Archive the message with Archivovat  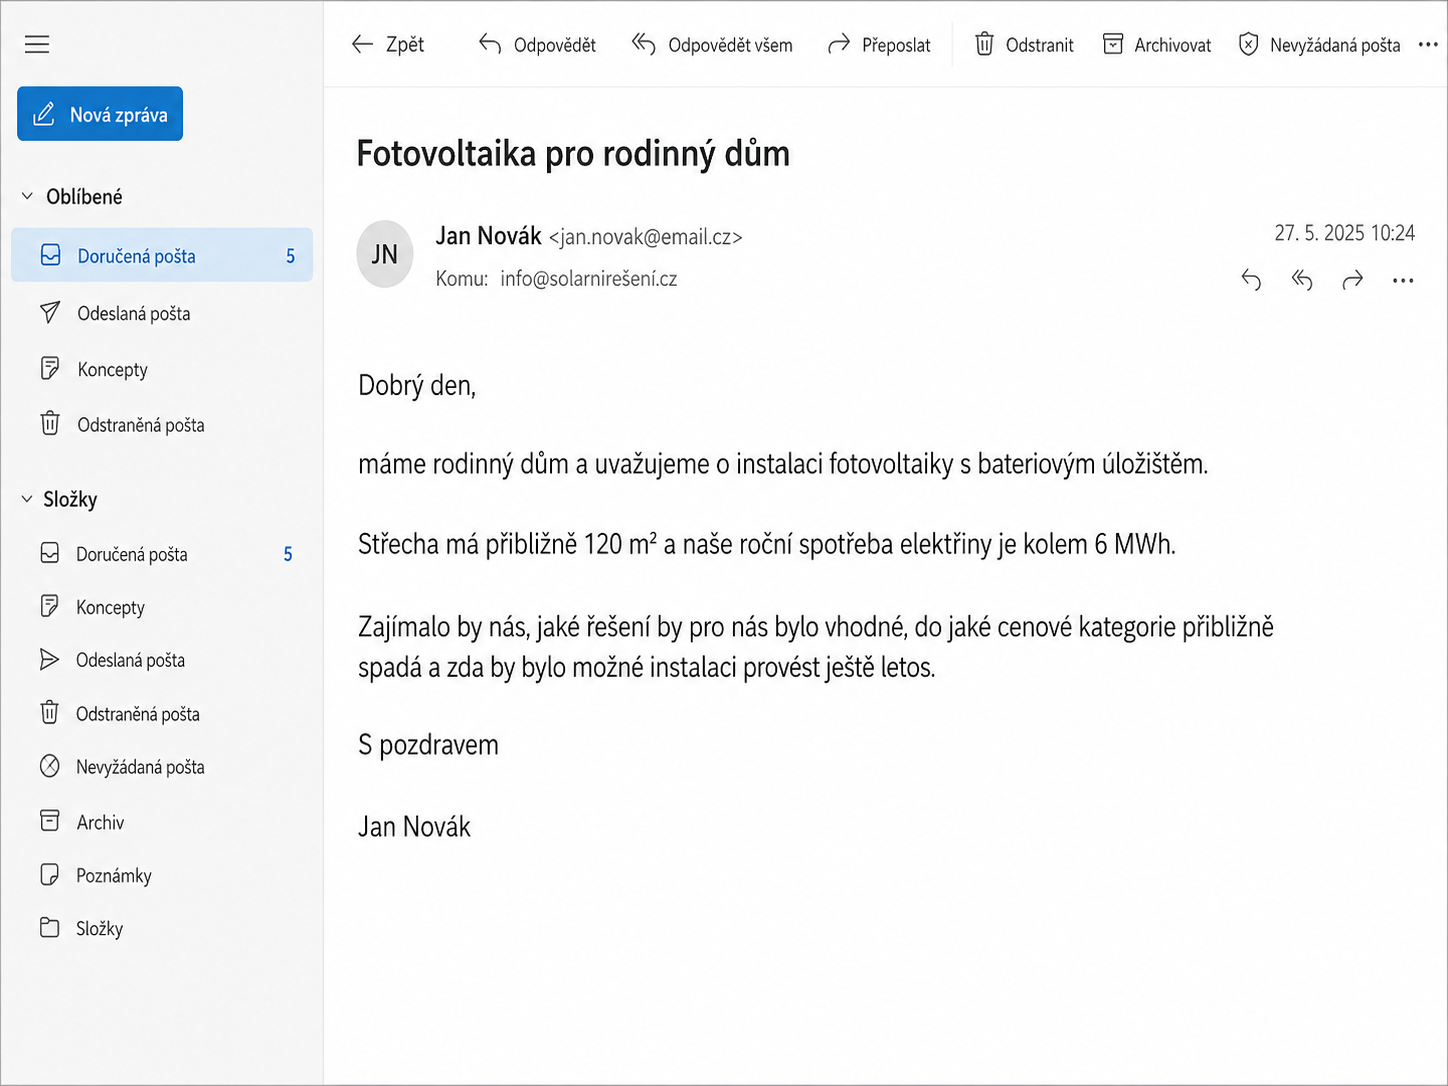1157,45
